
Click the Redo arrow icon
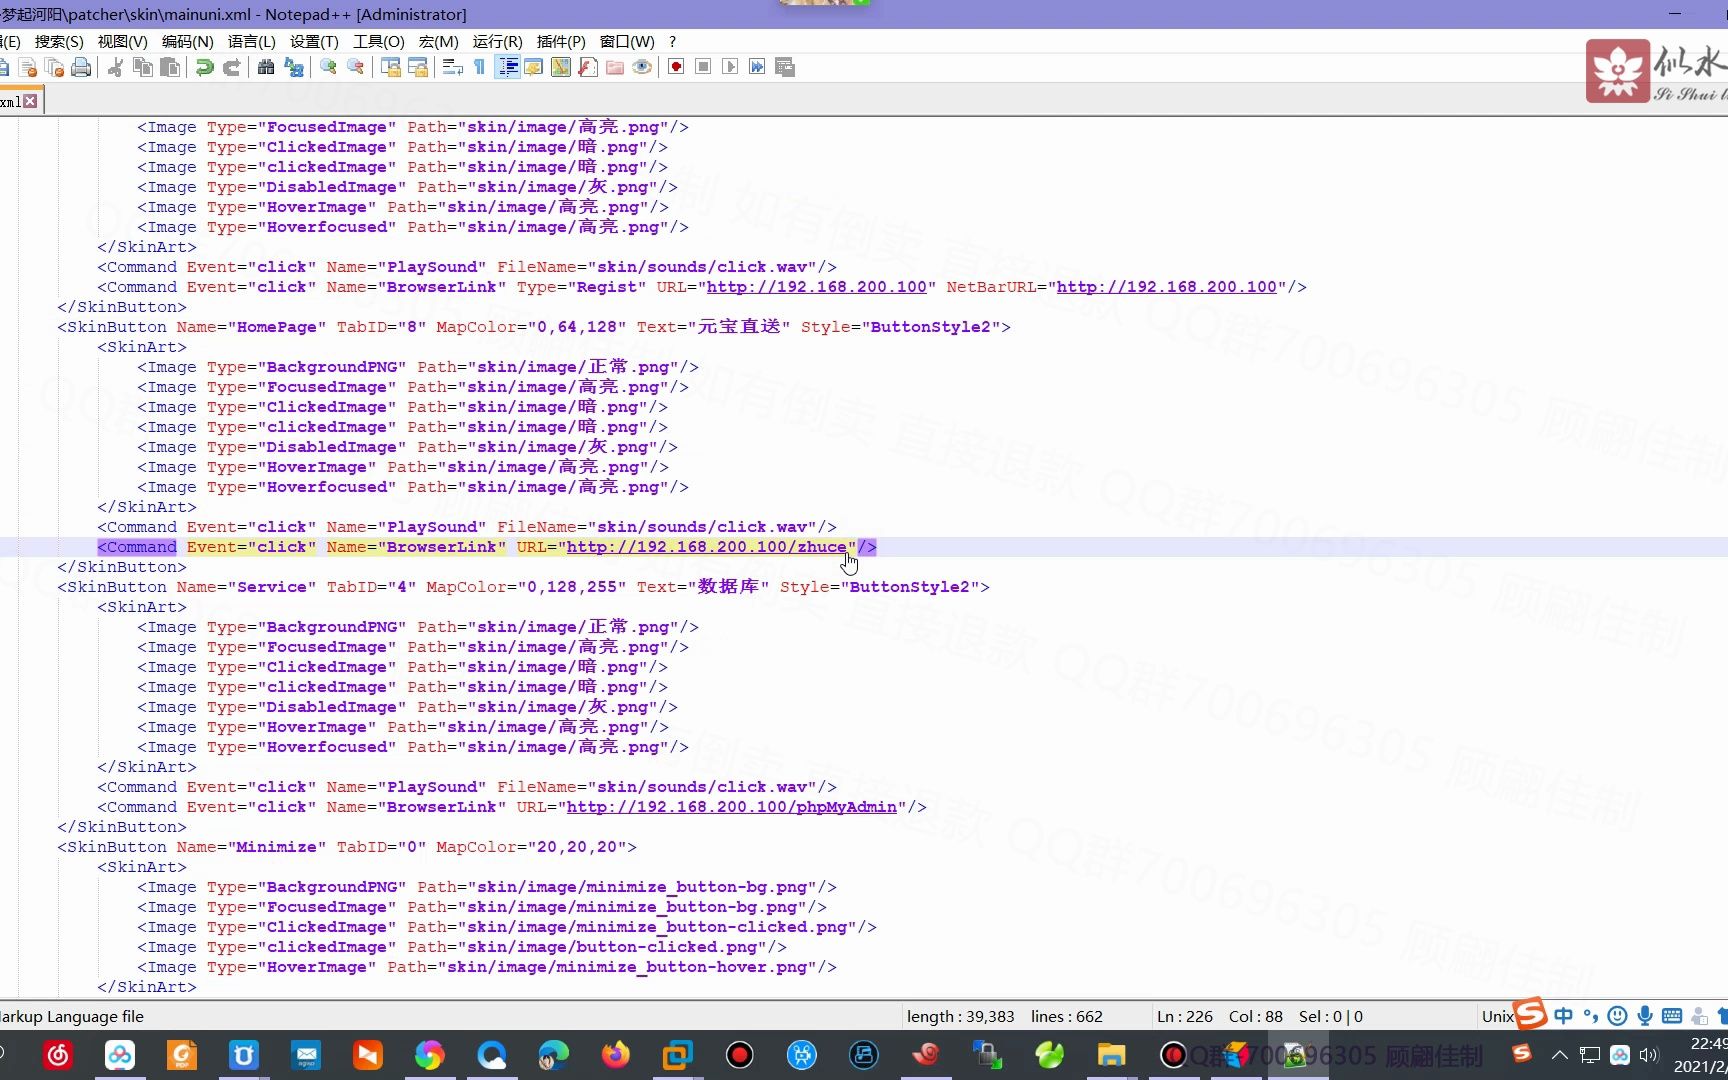tap(232, 67)
